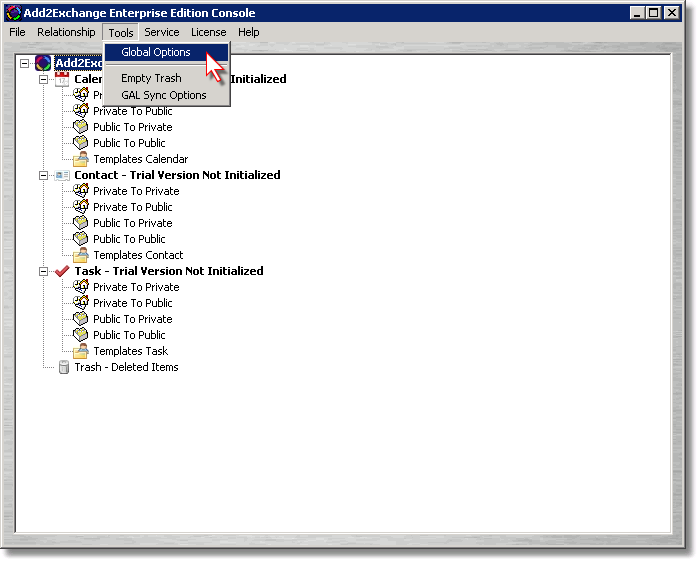Click Contact Public To Private icon
This screenshot has height=561, width=698.
[x=81, y=223]
